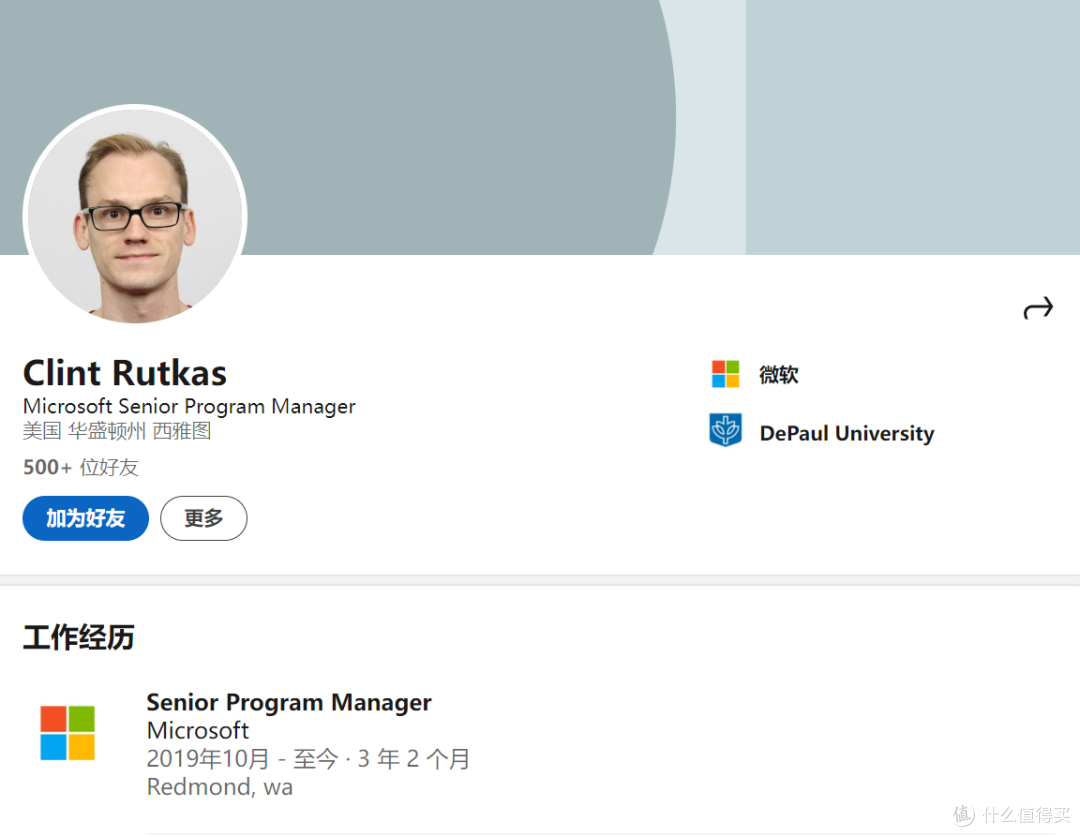Click the Senior Program Manager job title

(x=289, y=702)
